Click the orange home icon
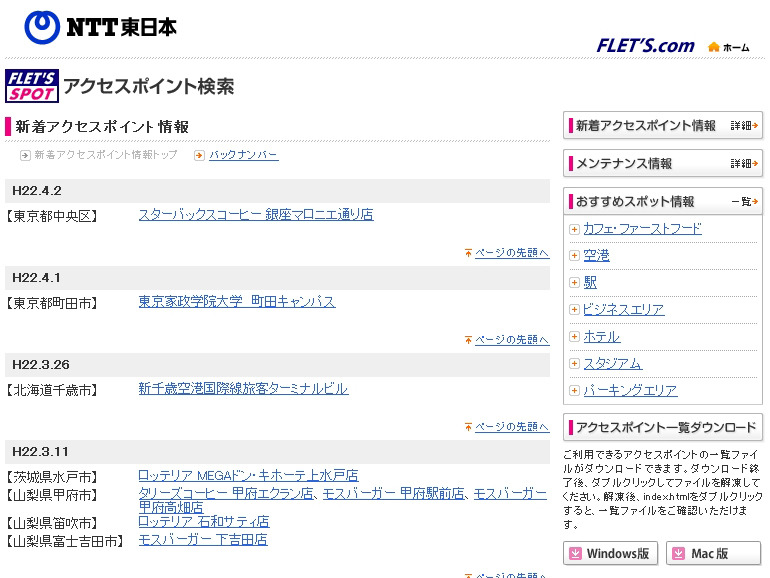Image resolution: width=770 pixels, height=578 pixels. click(x=714, y=47)
